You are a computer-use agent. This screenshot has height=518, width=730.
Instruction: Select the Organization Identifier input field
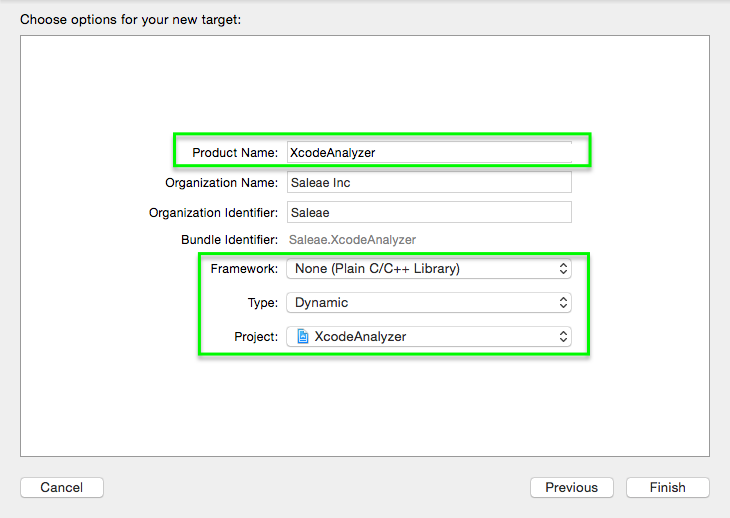(x=428, y=212)
